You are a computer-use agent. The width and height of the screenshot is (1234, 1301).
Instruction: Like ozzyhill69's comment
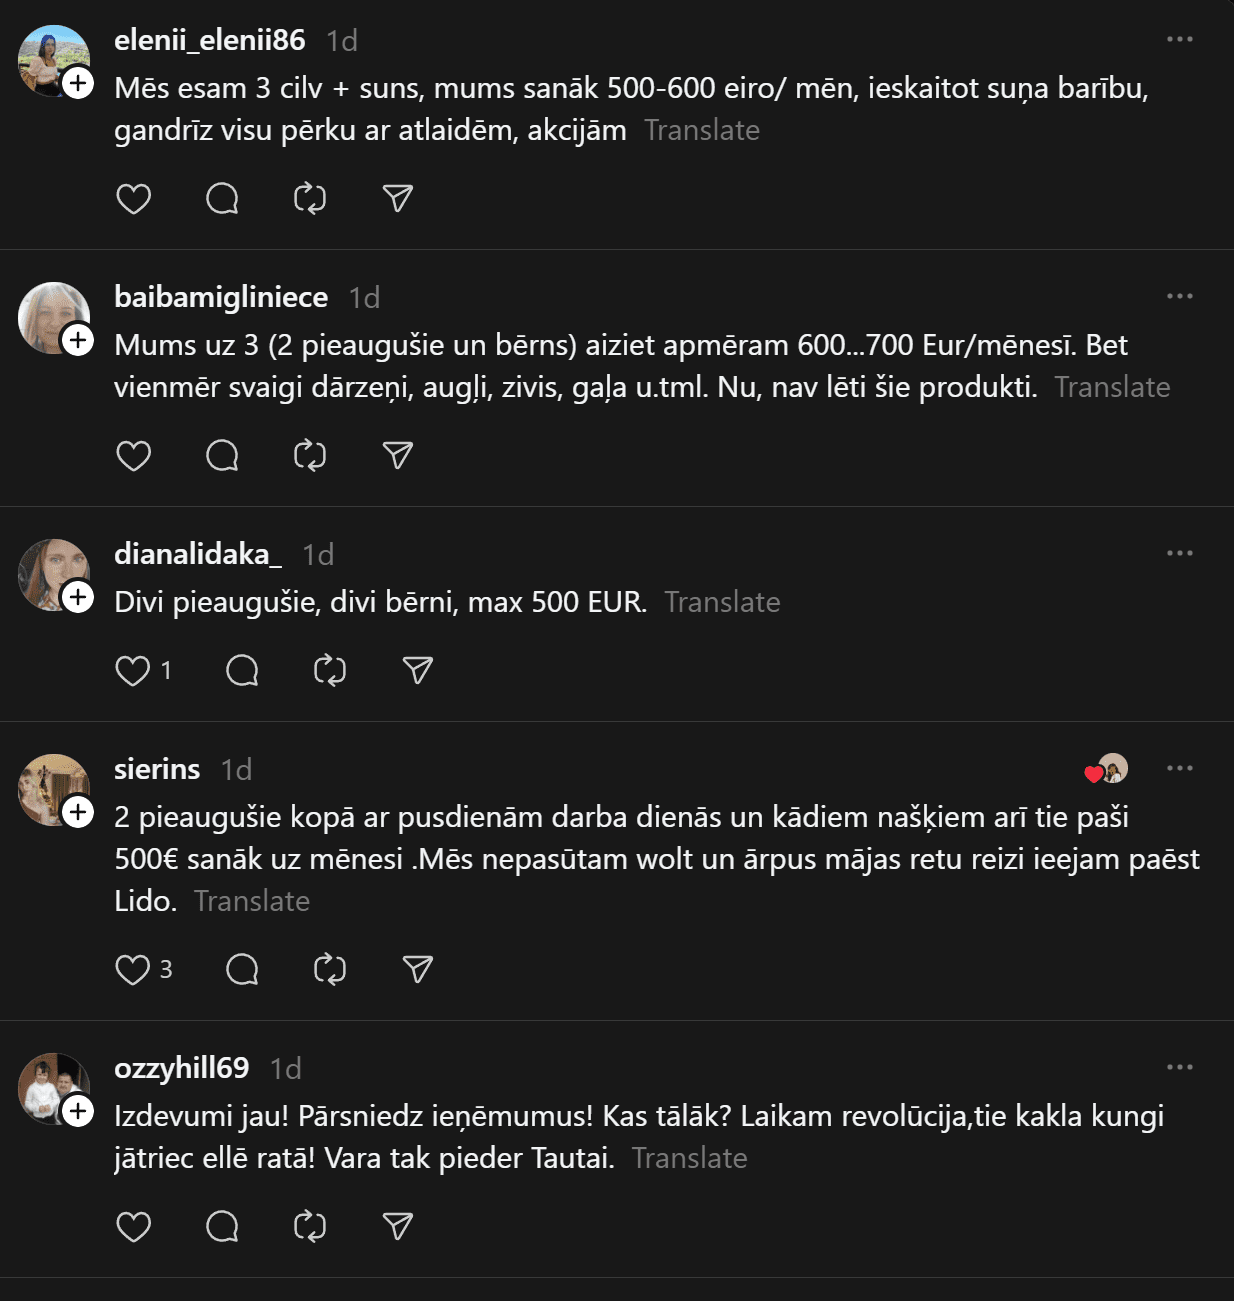point(133,1226)
